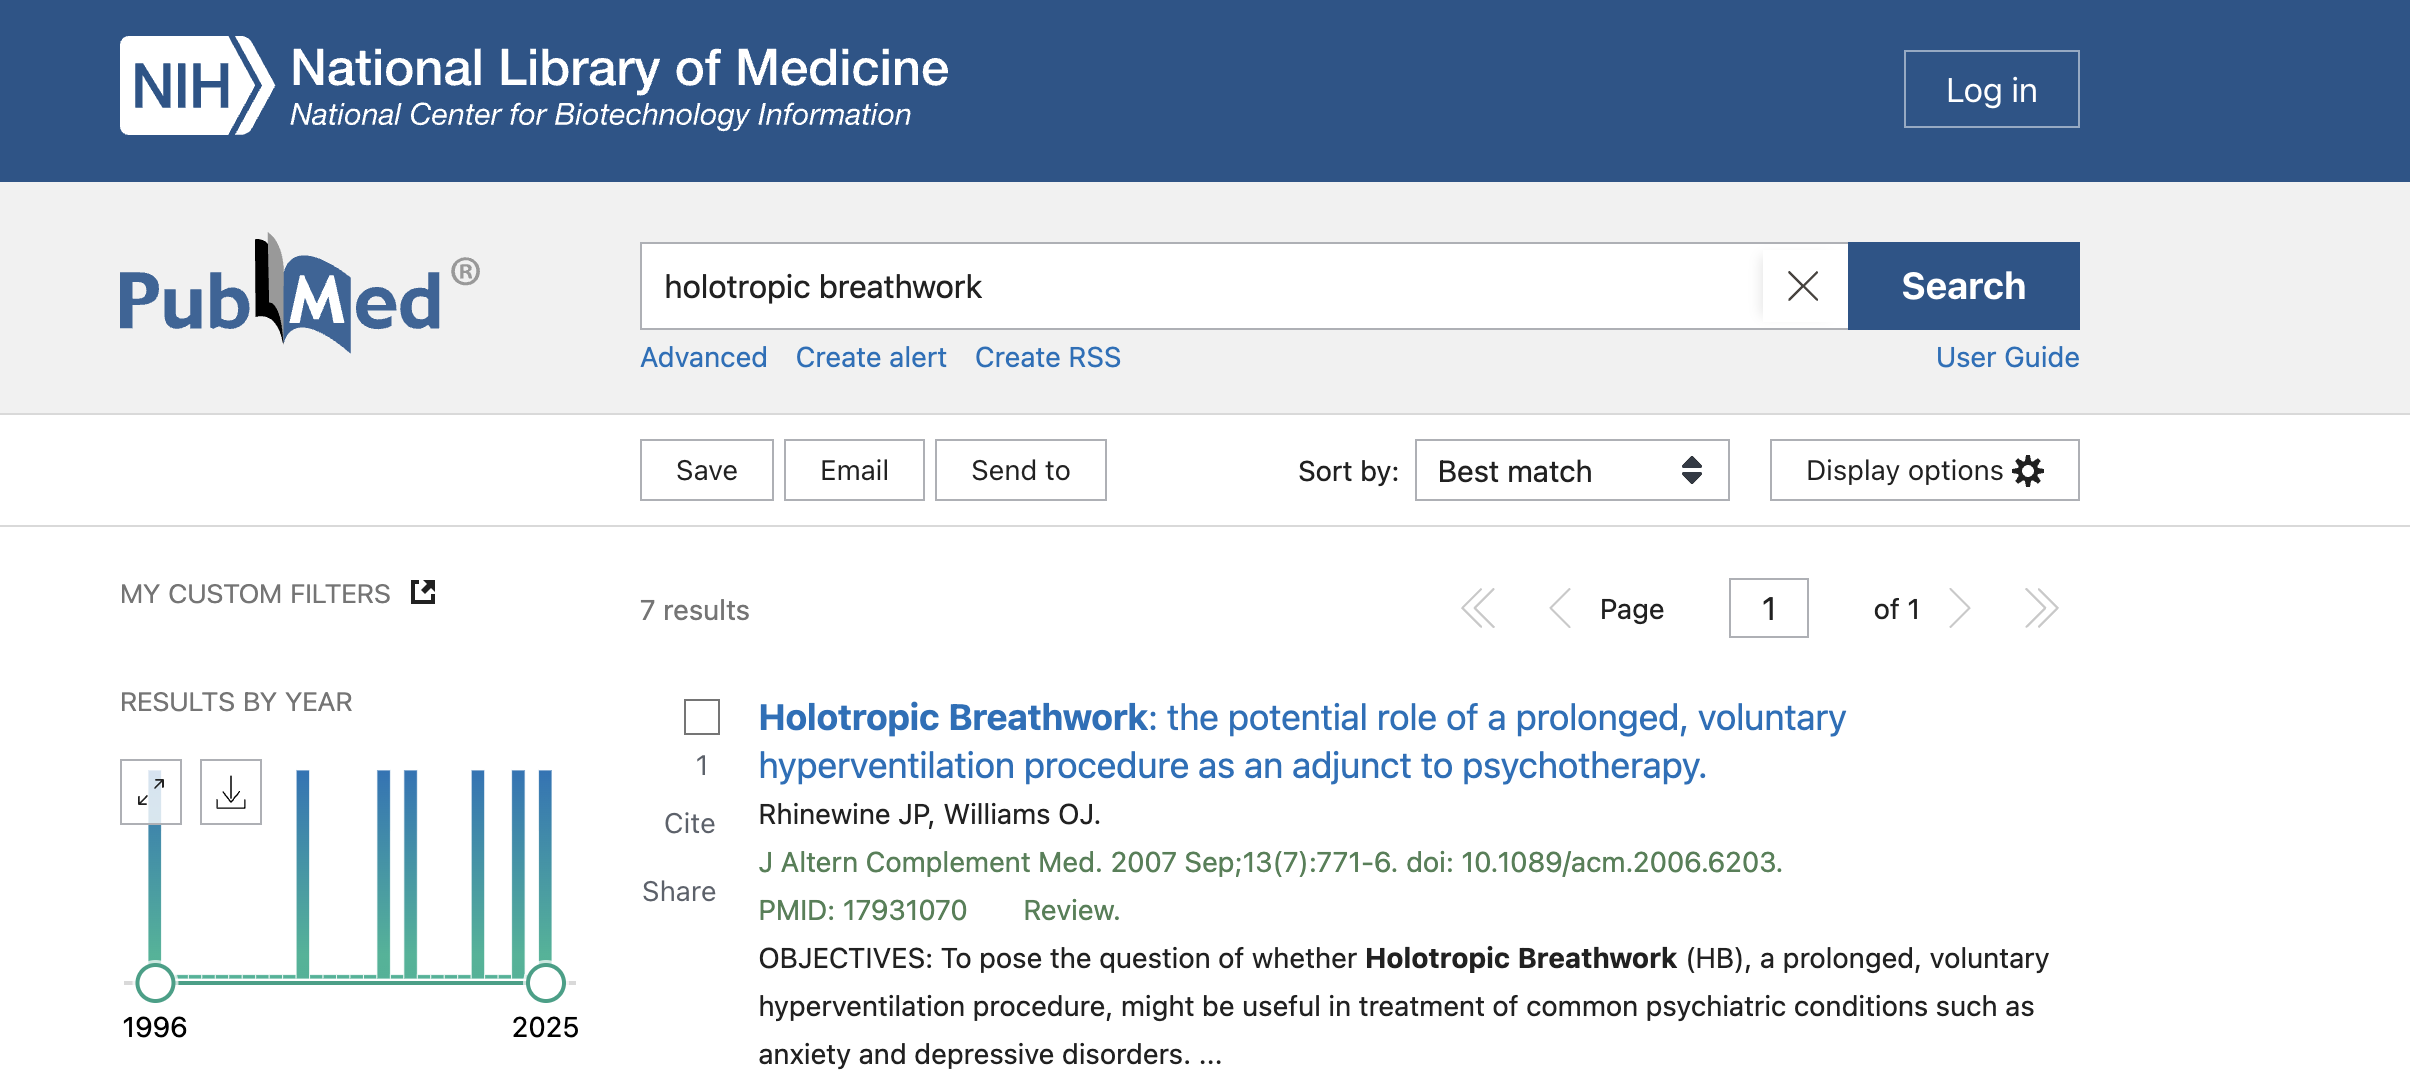
Task: Click the Search button
Action: [x=1964, y=286]
